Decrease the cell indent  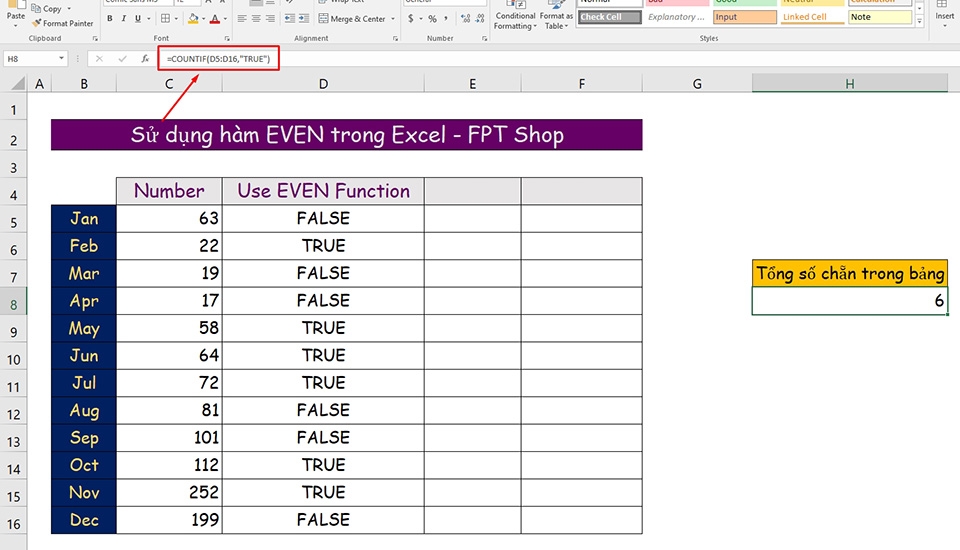click(x=290, y=19)
